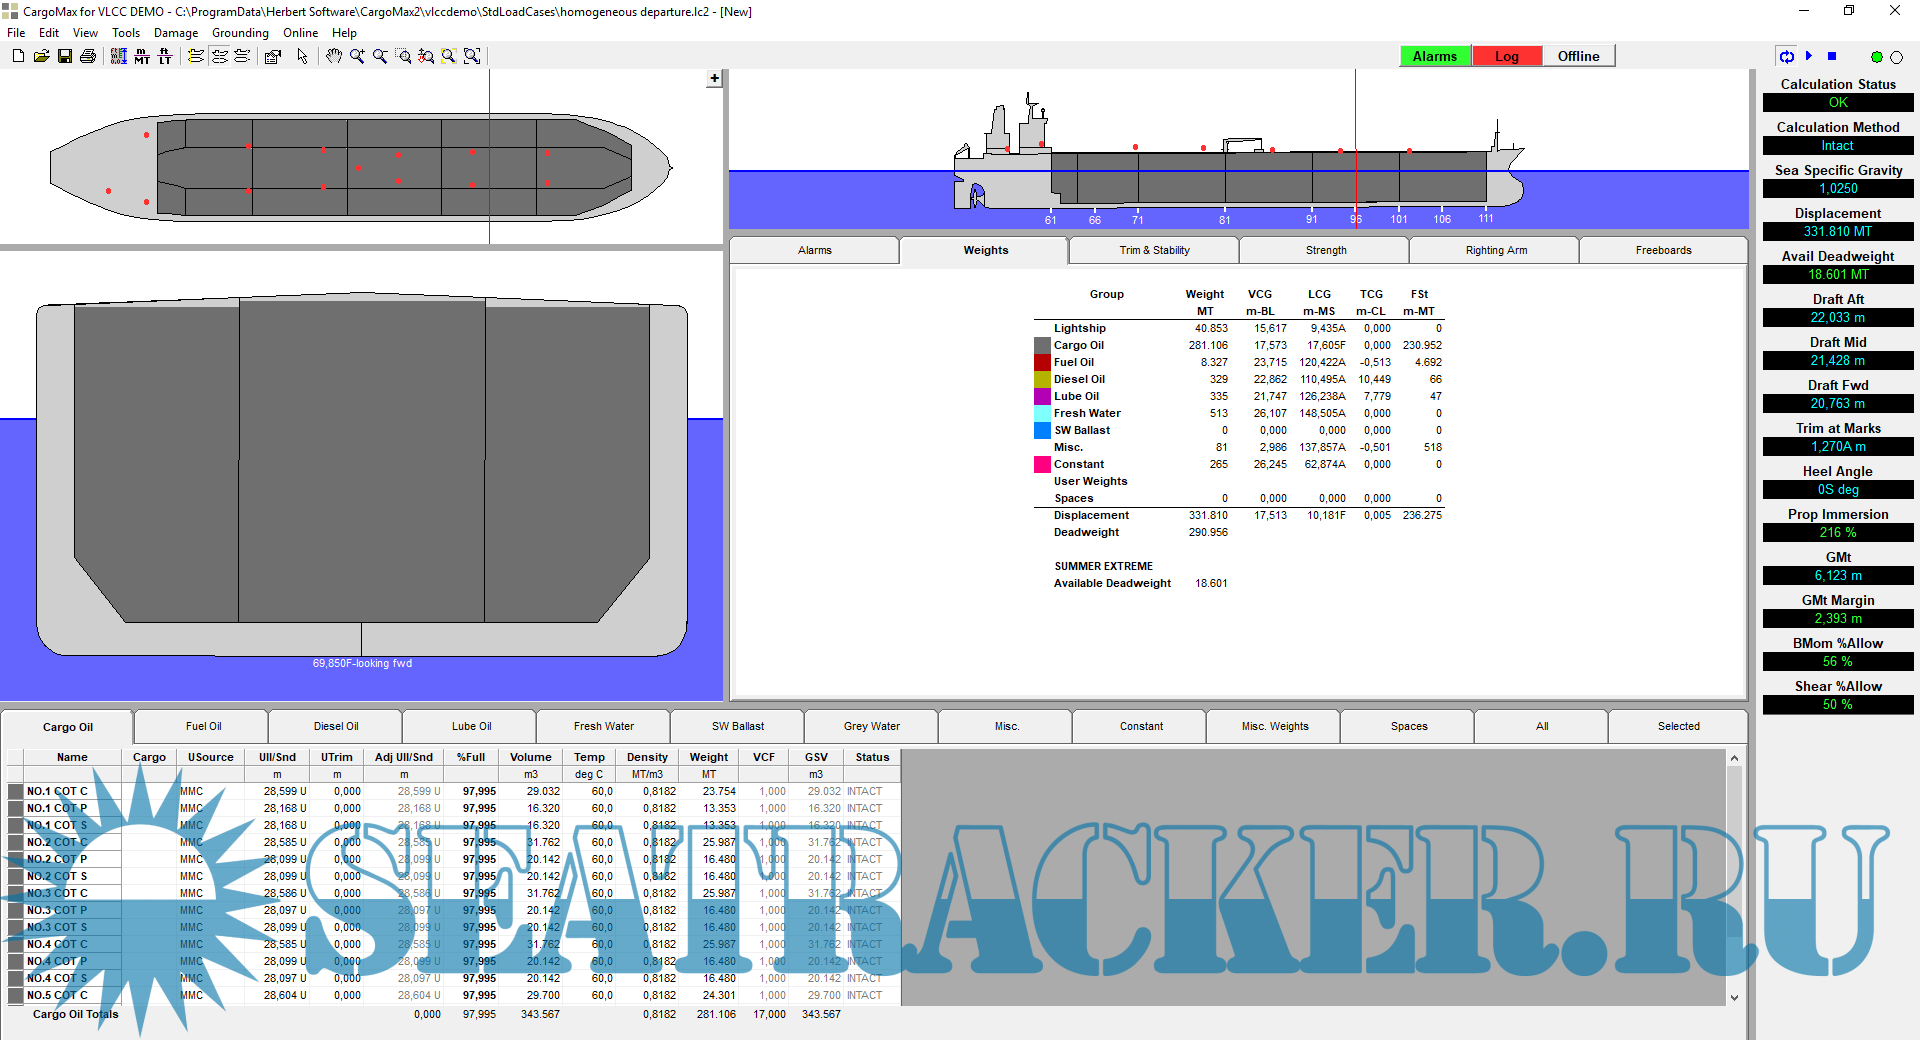The height and width of the screenshot is (1040, 1920).
Task: Click the Print icon in toolbar
Action: coord(88,57)
